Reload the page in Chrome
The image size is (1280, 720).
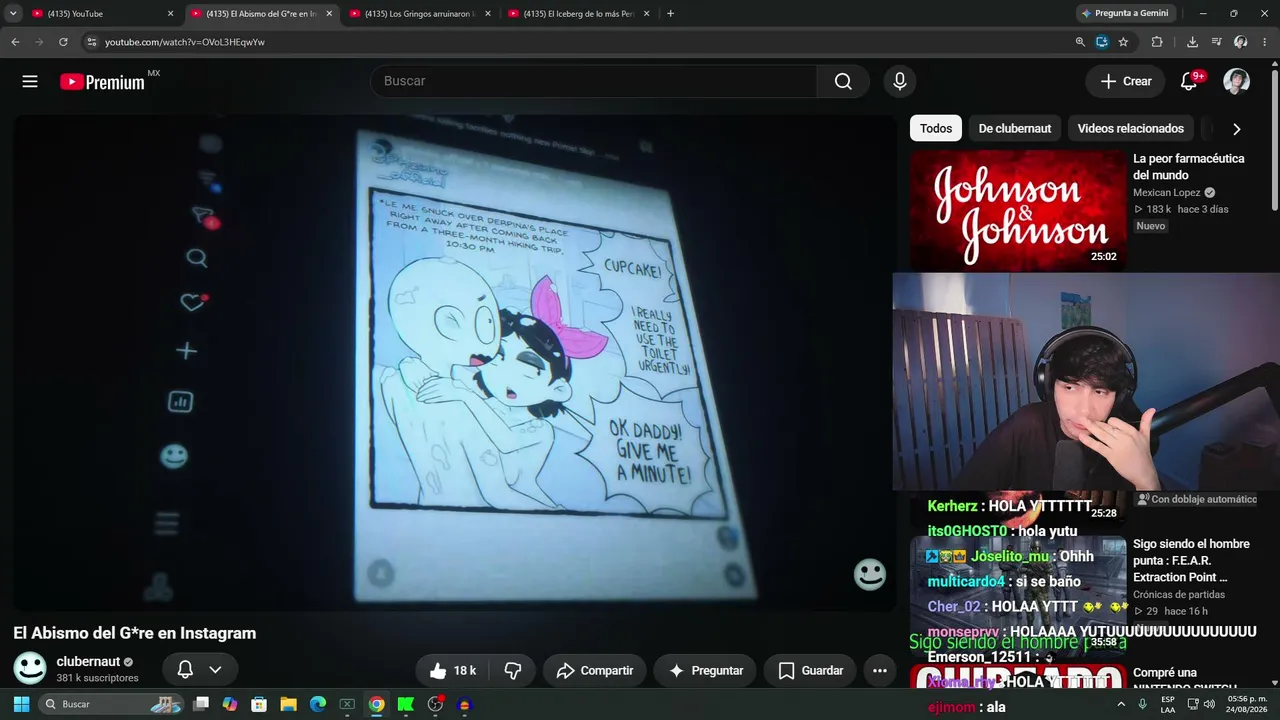coord(63,42)
